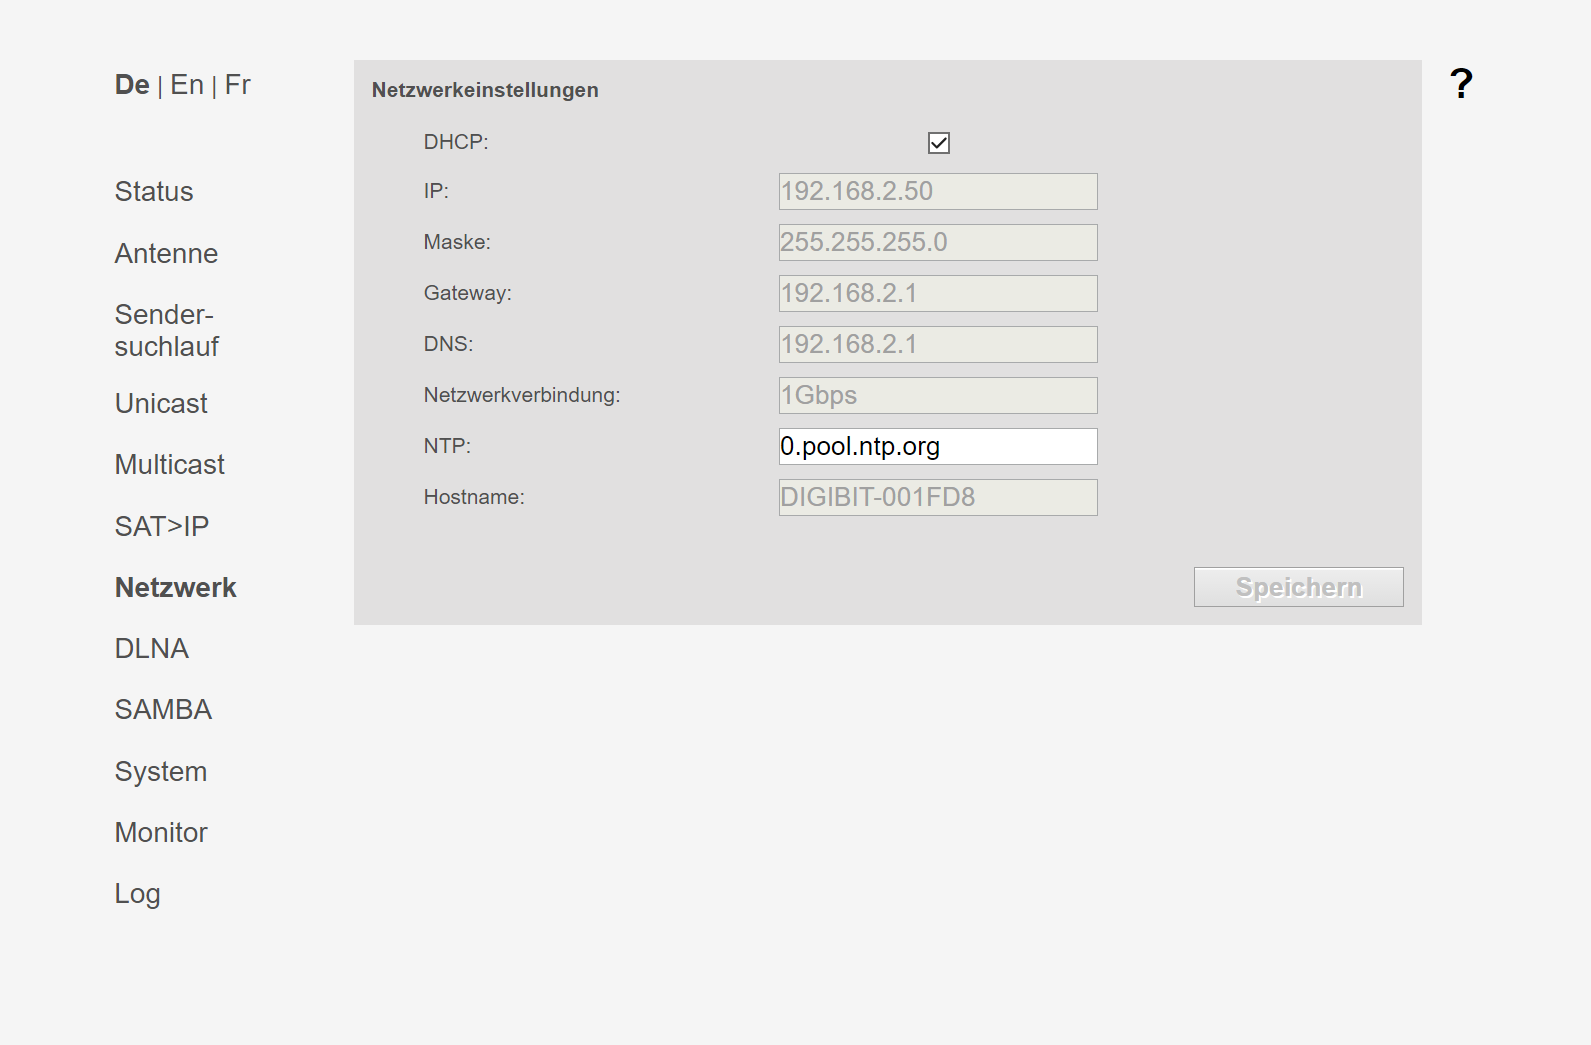Click the Gateway address field
The height and width of the screenshot is (1045, 1591).
coord(938,293)
